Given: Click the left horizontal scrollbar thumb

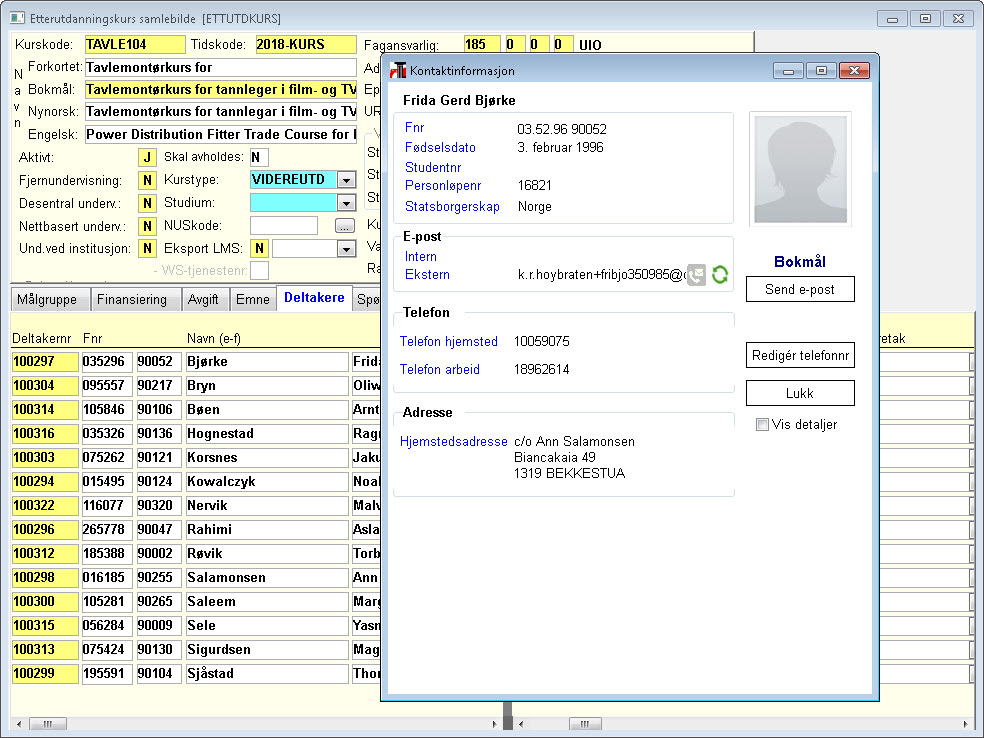Looking at the screenshot, I should pyautogui.click(x=48, y=724).
